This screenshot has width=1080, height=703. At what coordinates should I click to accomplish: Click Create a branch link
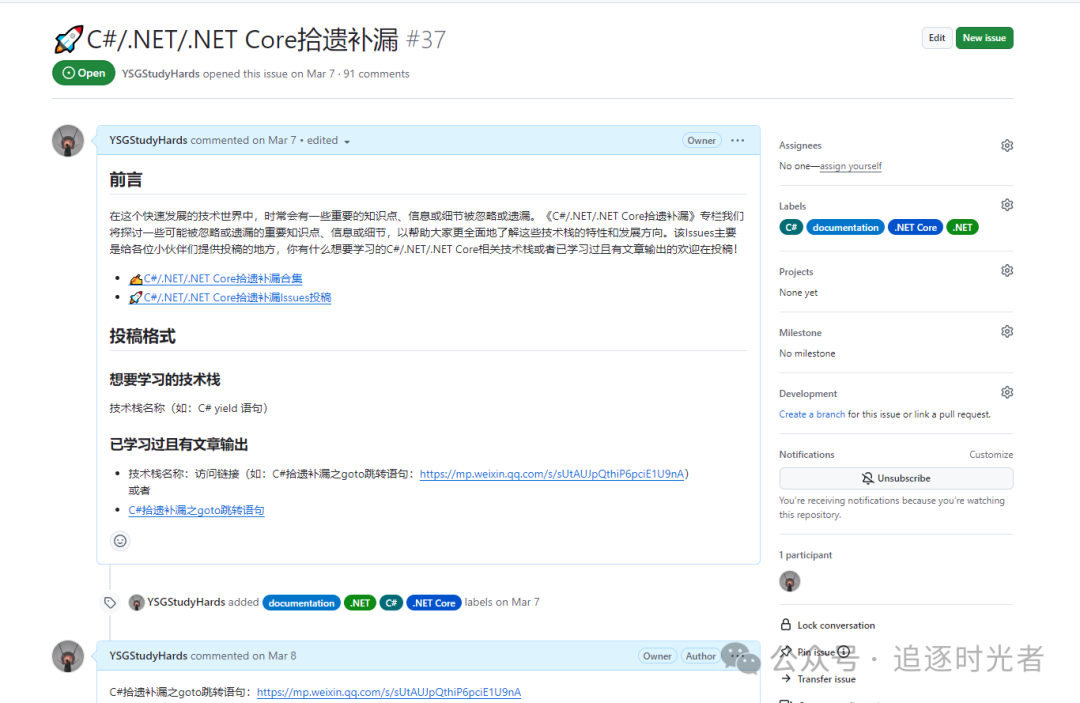click(811, 415)
